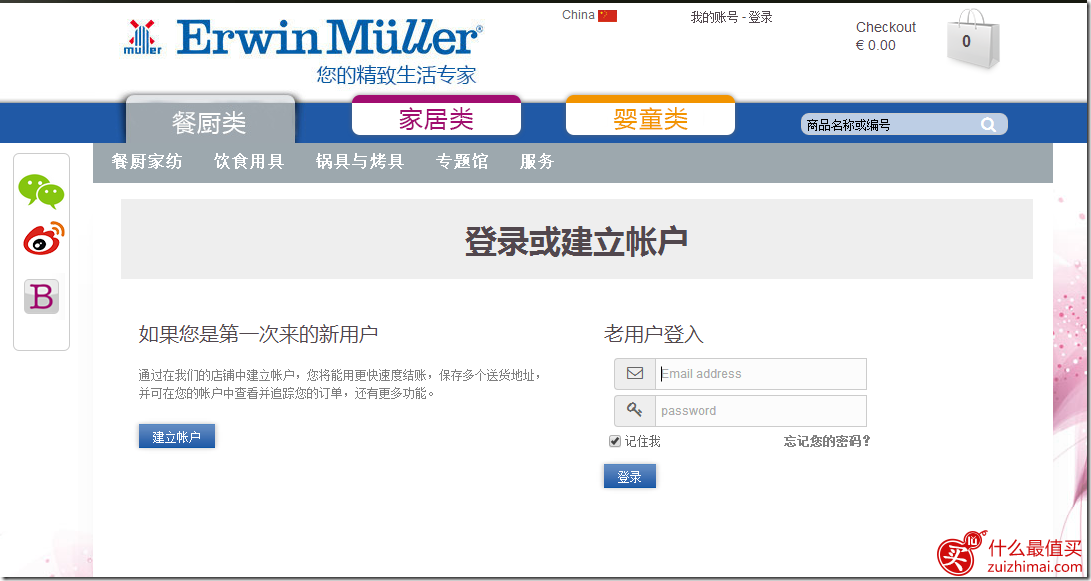Open the 餐厨家纺 menu
This screenshot has height=581, width=1091.
[147, 161]
